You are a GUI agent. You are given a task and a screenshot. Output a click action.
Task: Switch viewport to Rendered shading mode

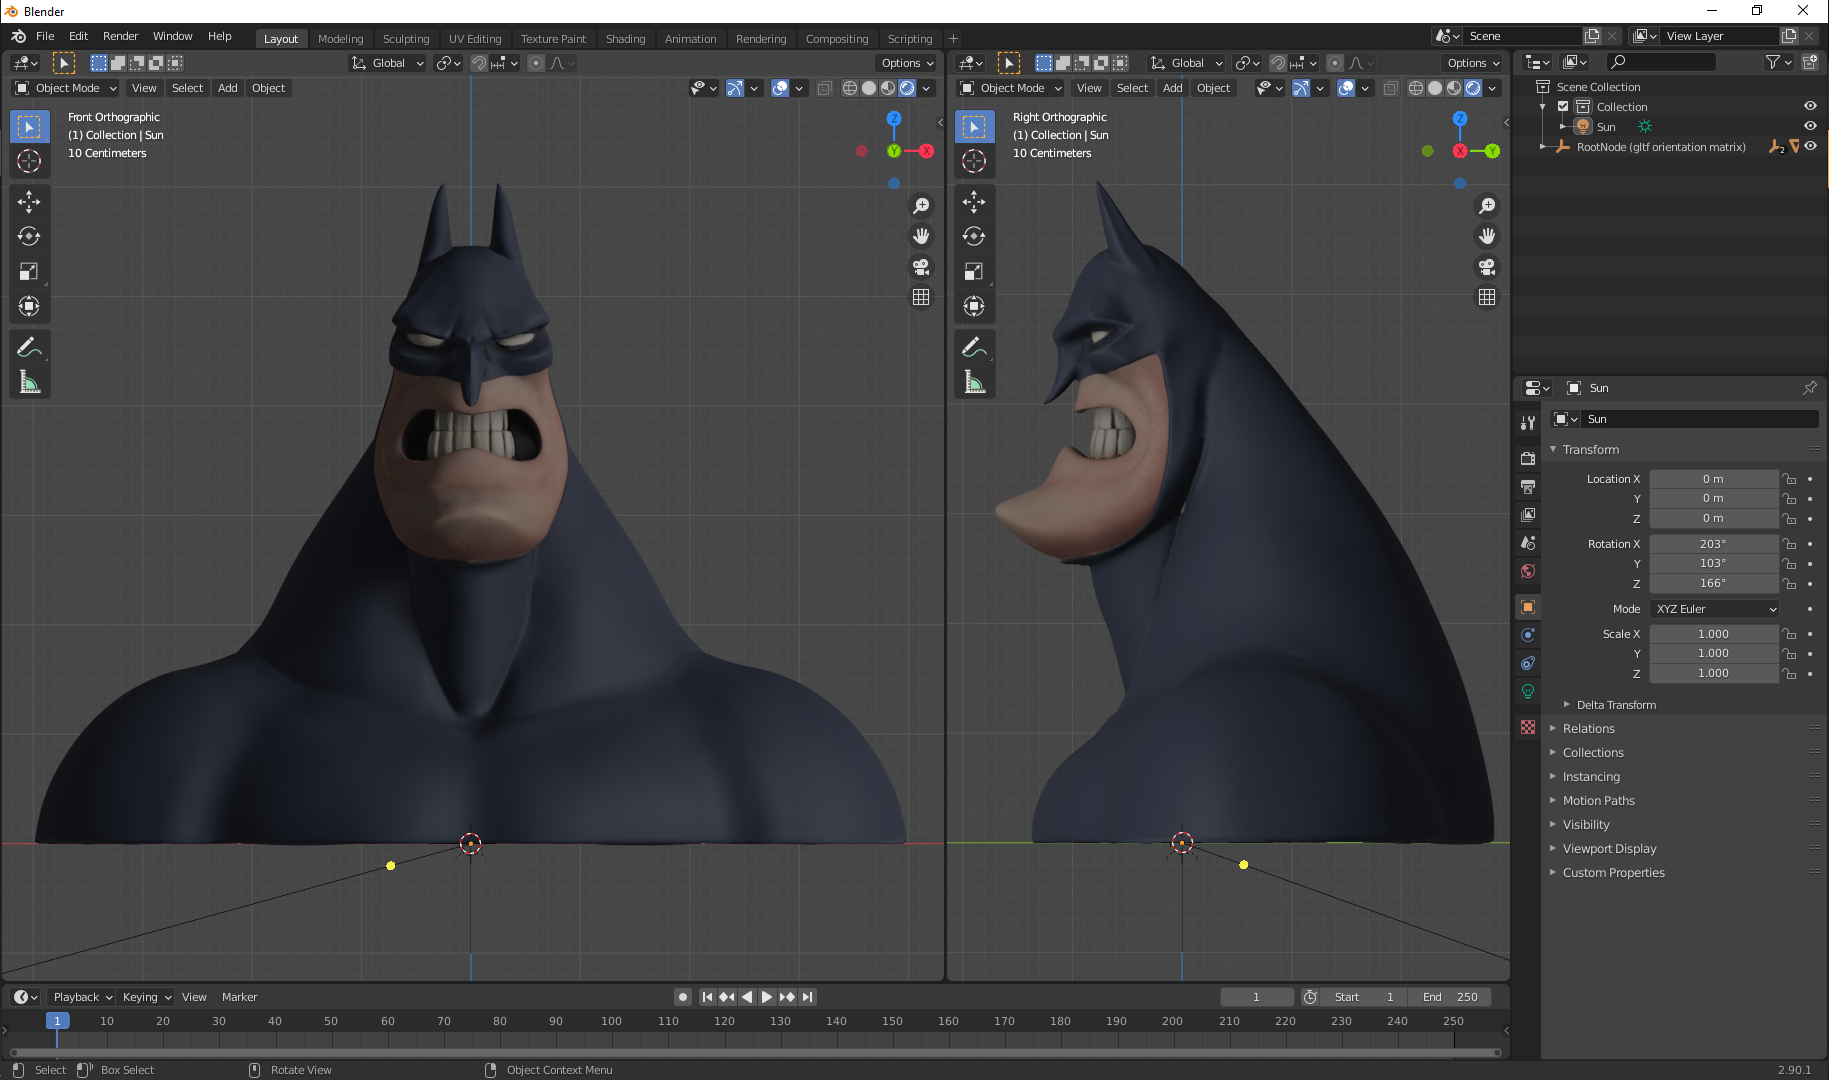(908, 88)
